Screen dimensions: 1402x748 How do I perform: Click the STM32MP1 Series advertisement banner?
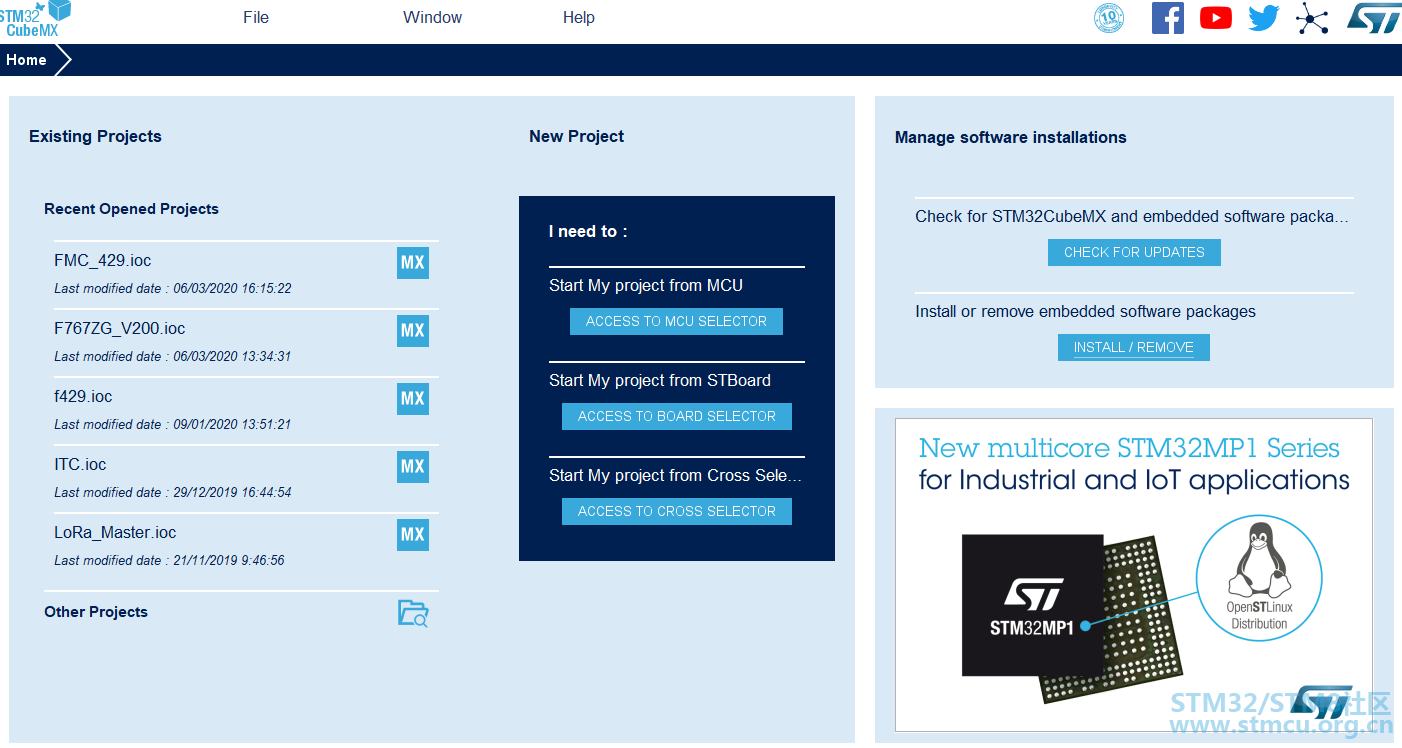point(1134,575)
